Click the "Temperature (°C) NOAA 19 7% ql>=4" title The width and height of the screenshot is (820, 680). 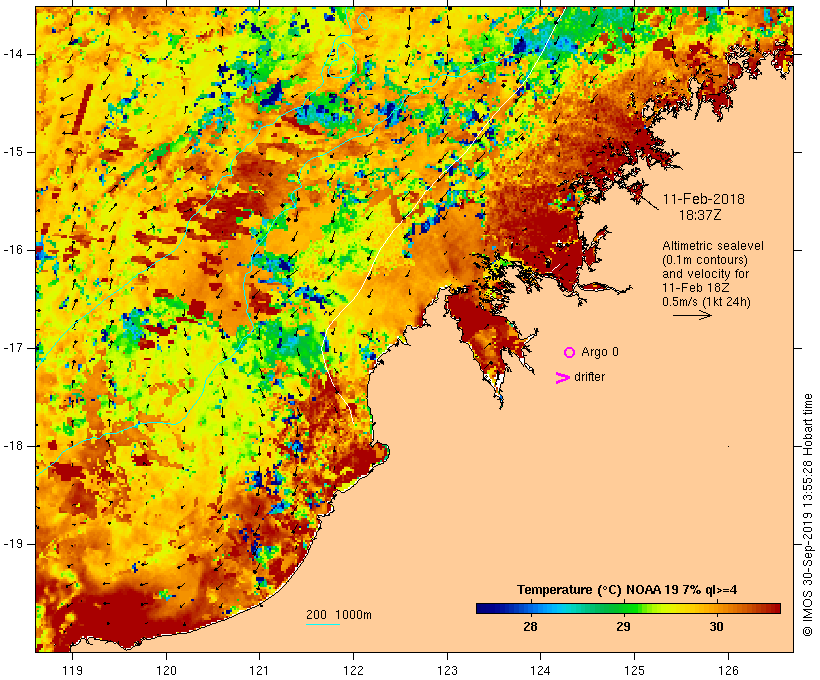[627, 590]
